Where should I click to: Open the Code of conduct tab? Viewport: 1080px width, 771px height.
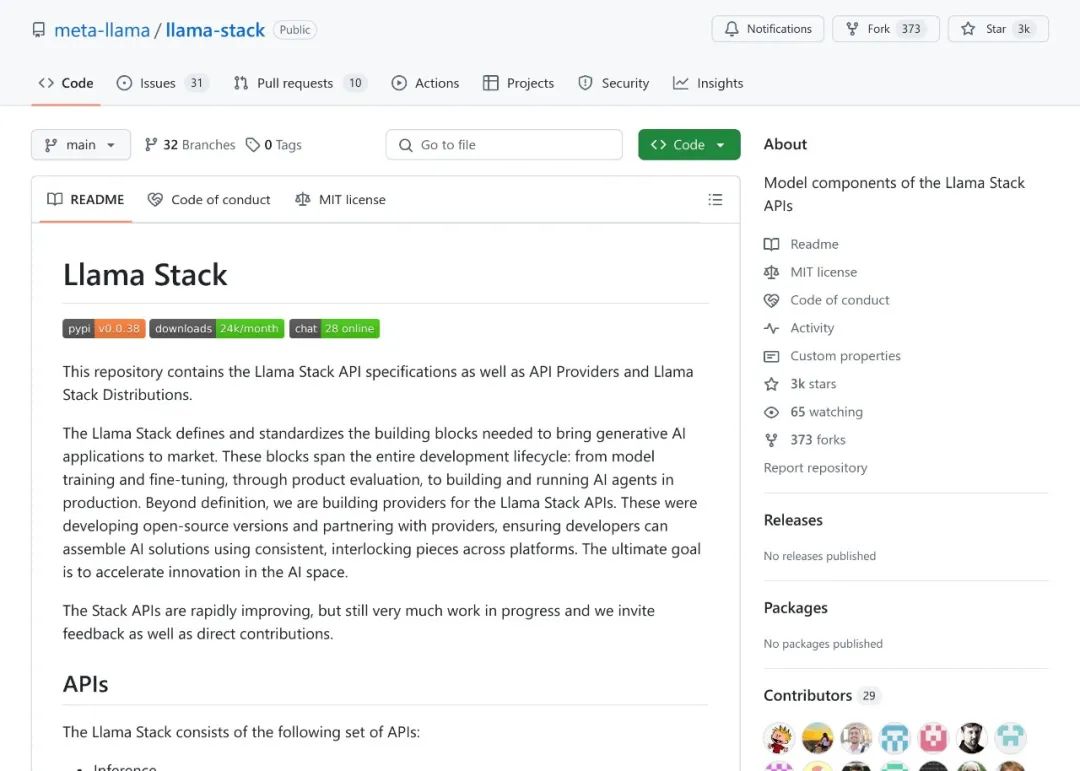[209, 200]
